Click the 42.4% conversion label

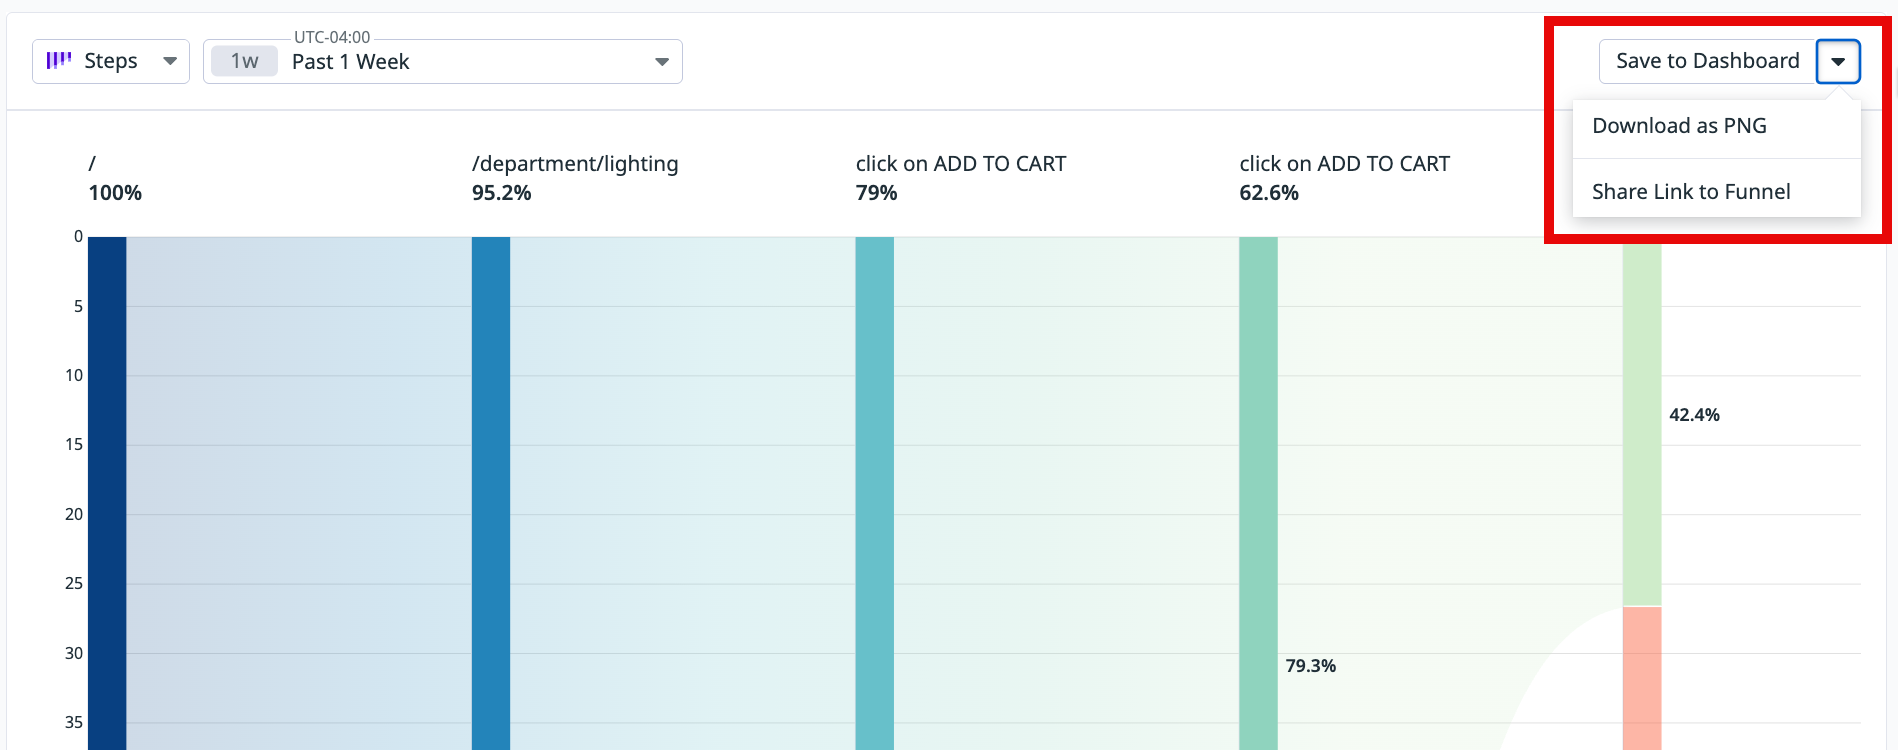click(1694, 415)
